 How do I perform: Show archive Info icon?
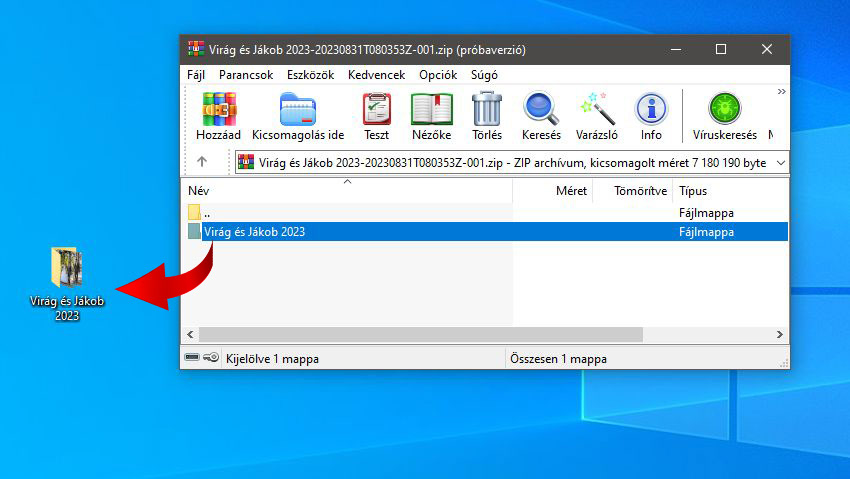(651, 109)
